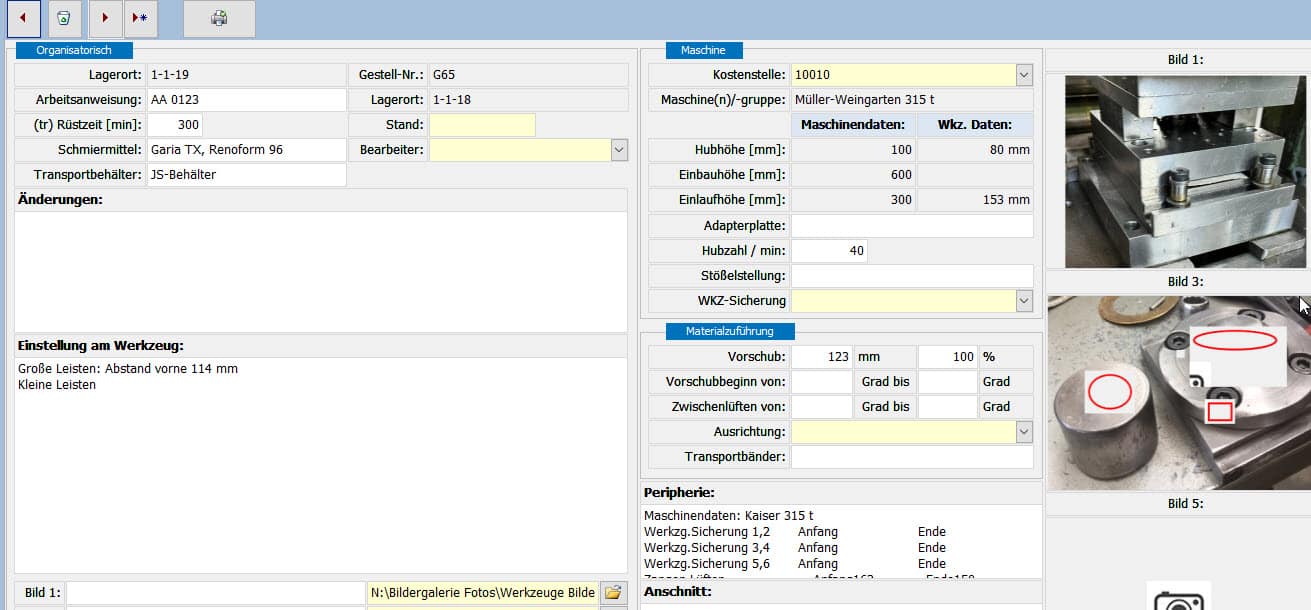
Task: Open the Bearbeiter dropdown list
Action: [x=618, y=150]
